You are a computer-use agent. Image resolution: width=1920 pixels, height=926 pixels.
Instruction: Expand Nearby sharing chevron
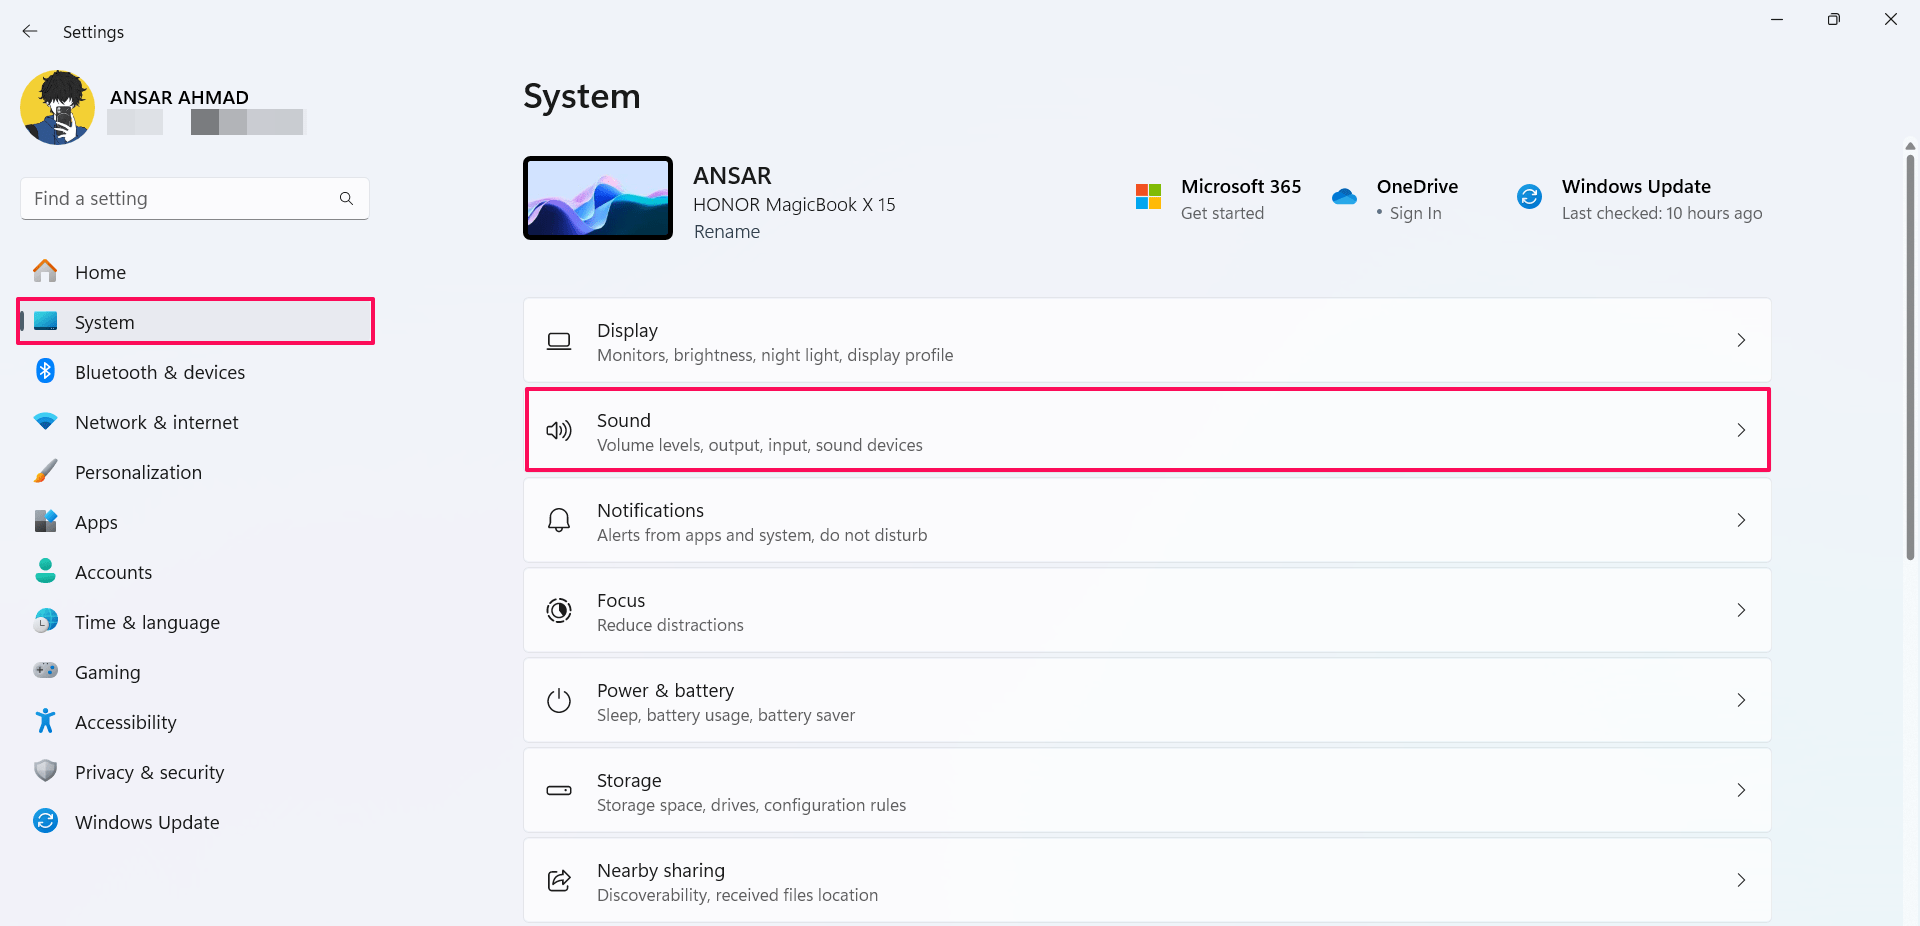click(x=1741, y=880)
